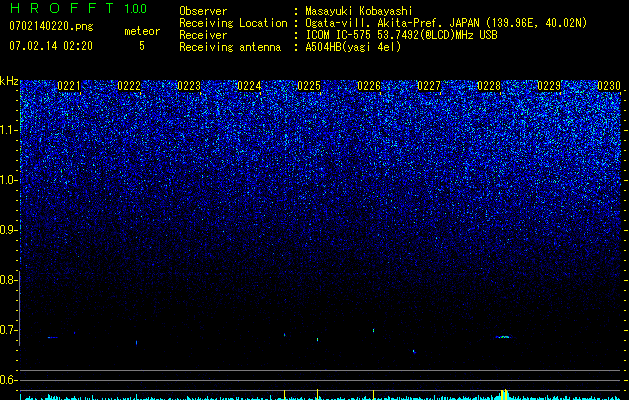Click the 0.7 kHz axis label

(7, 330)
